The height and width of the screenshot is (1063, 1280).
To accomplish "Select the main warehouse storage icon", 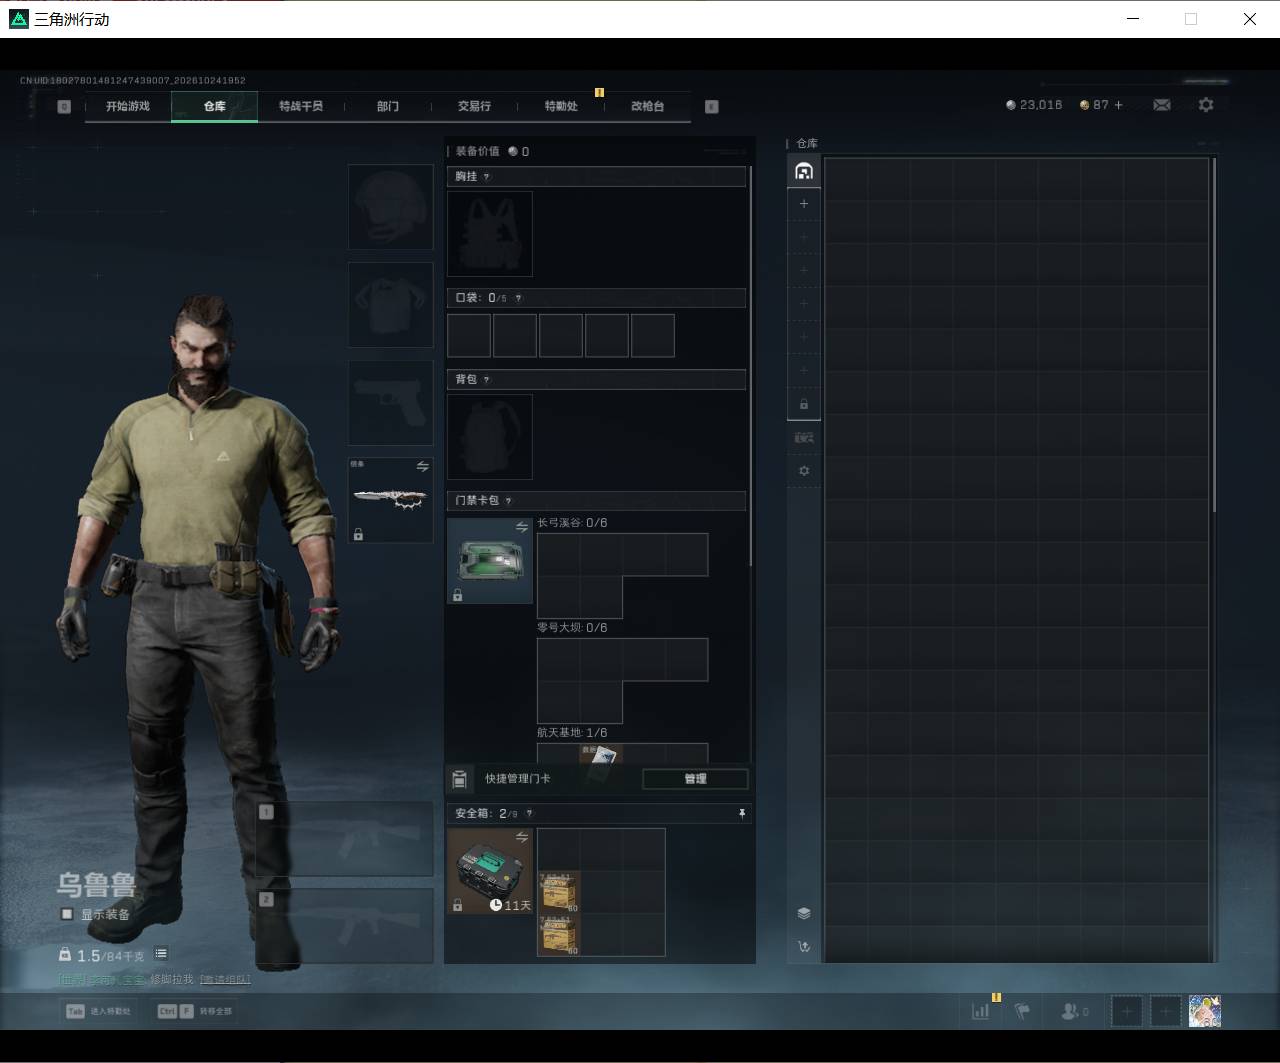I will tap(804, 171).
